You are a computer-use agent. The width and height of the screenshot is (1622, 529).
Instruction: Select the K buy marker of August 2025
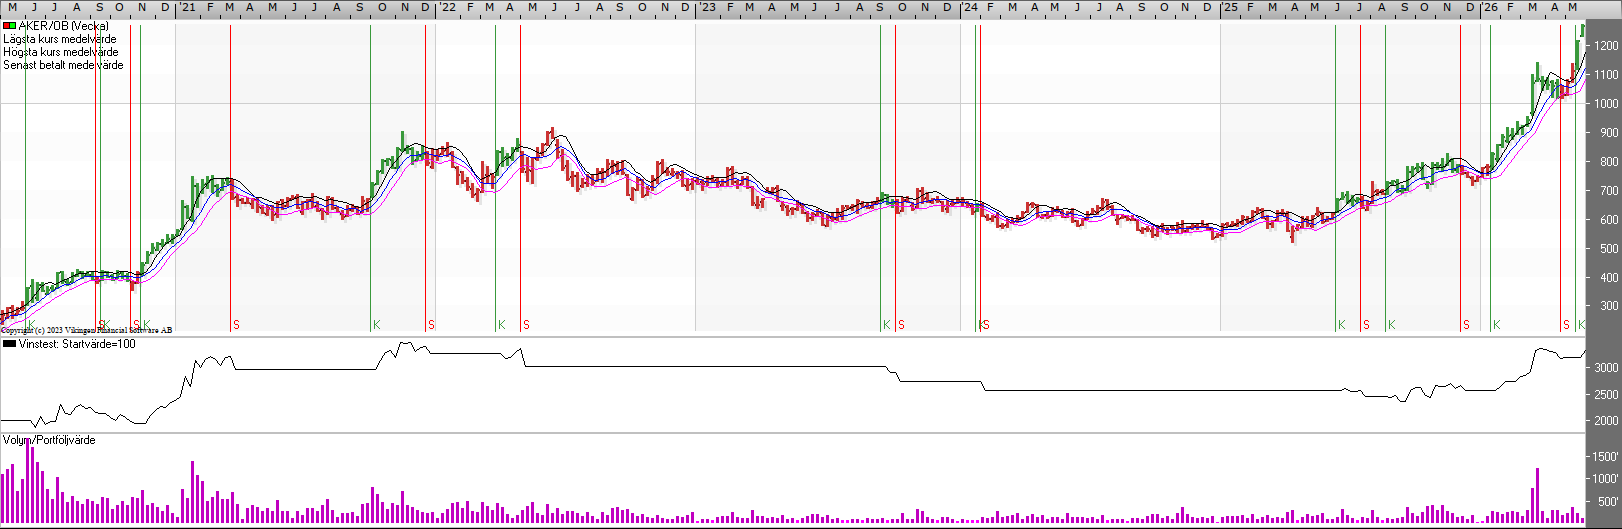tap(1391, 325)
